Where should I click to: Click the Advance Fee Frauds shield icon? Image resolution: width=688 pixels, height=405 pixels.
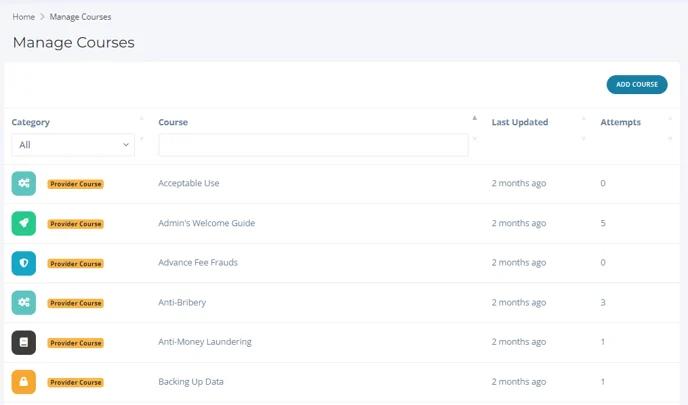24,263
